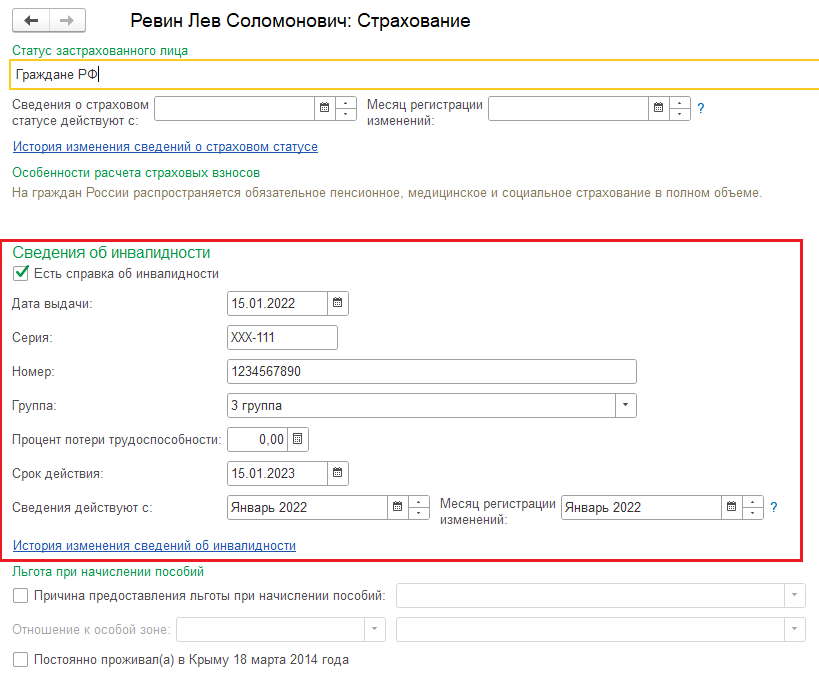Click help question mark near disability registration month
Viewport: 819px width, 690px height.
click(774, 507)
